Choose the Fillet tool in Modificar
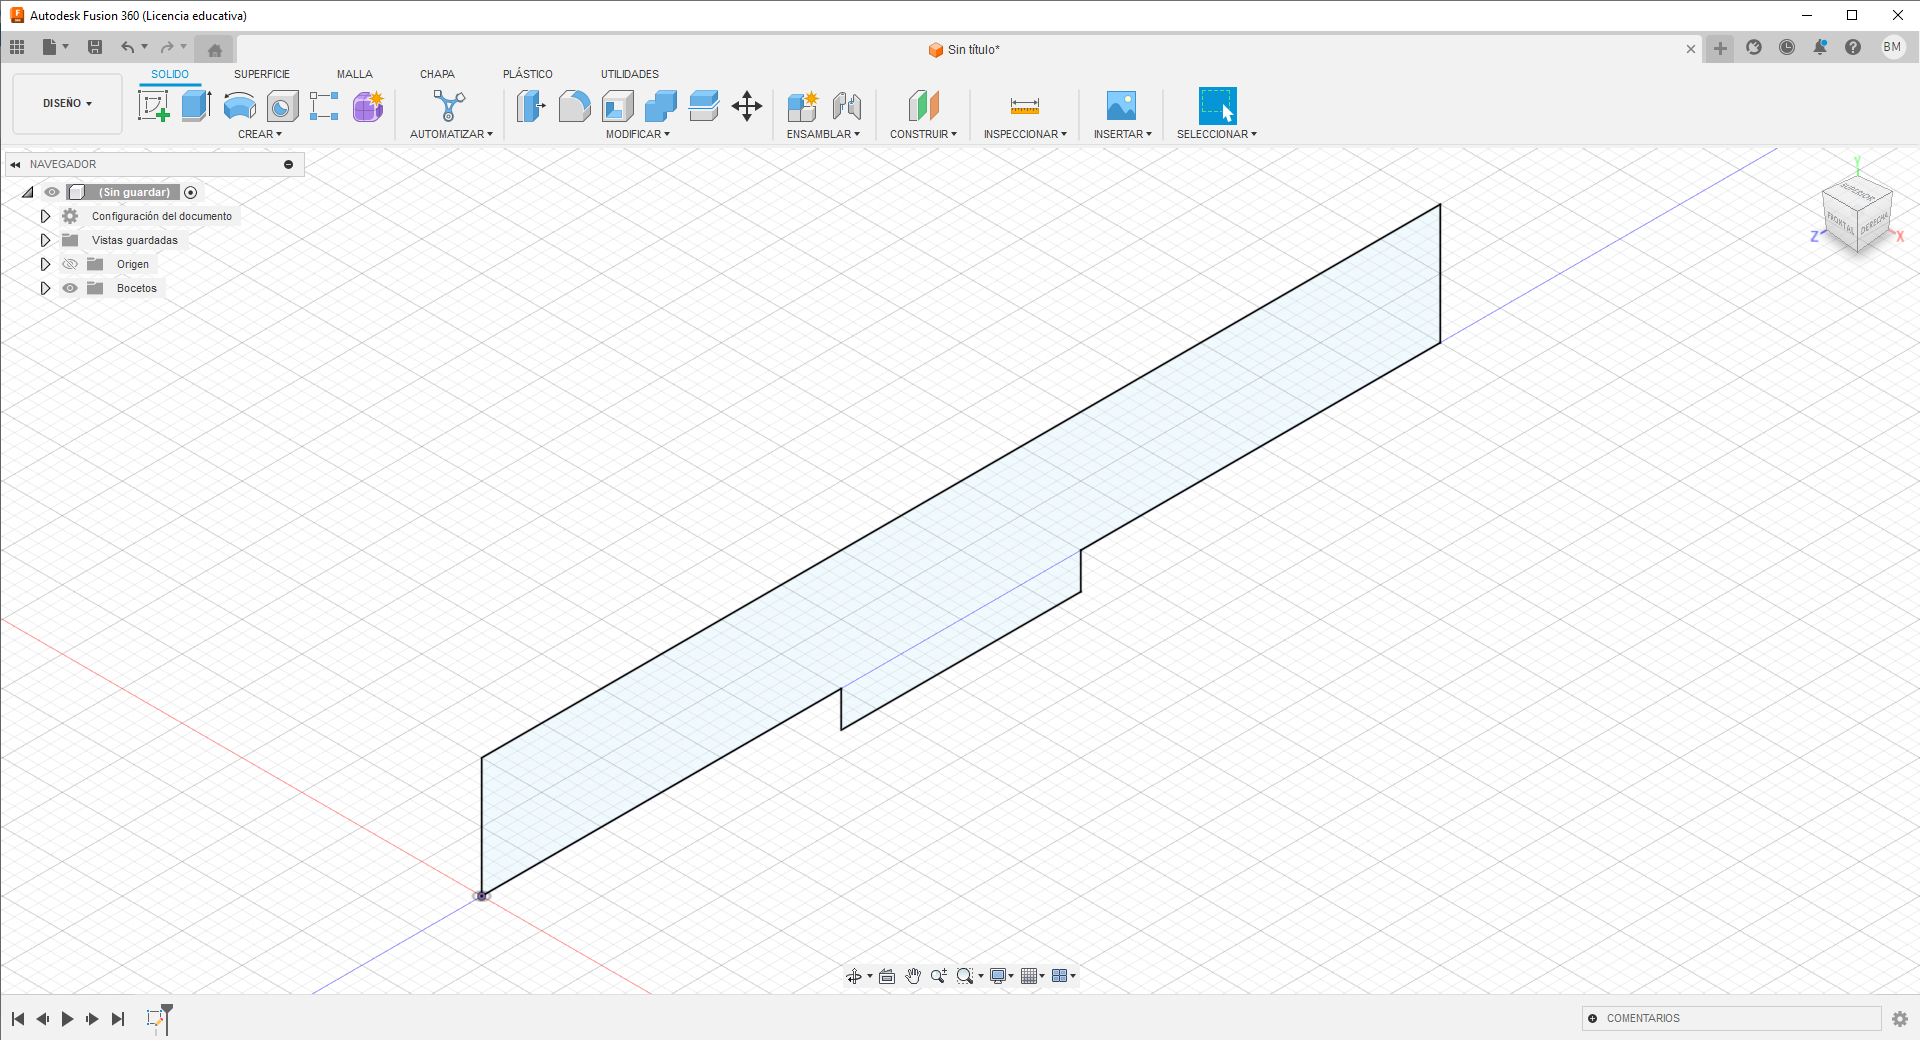Viewport: 1920px width, 1040px height. (x=574, y=105)
